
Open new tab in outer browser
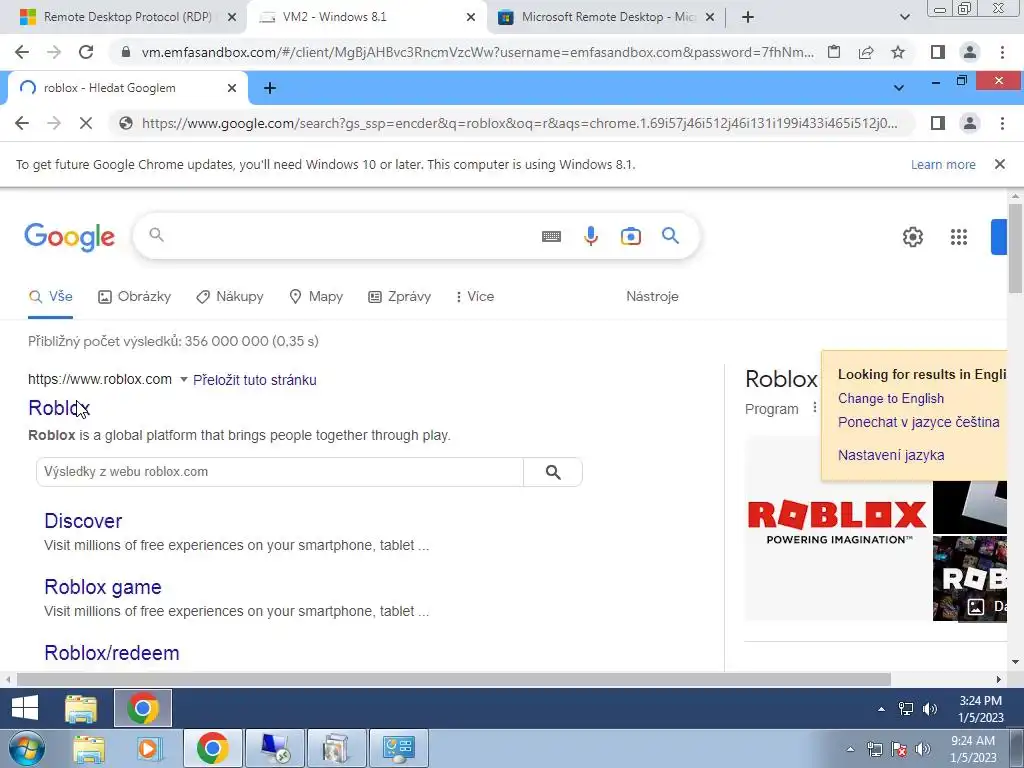coord(748,17)
